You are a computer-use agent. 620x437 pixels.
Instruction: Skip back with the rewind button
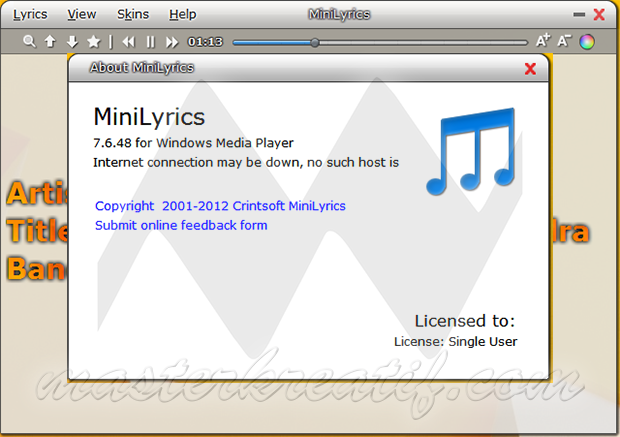point(129,42)
